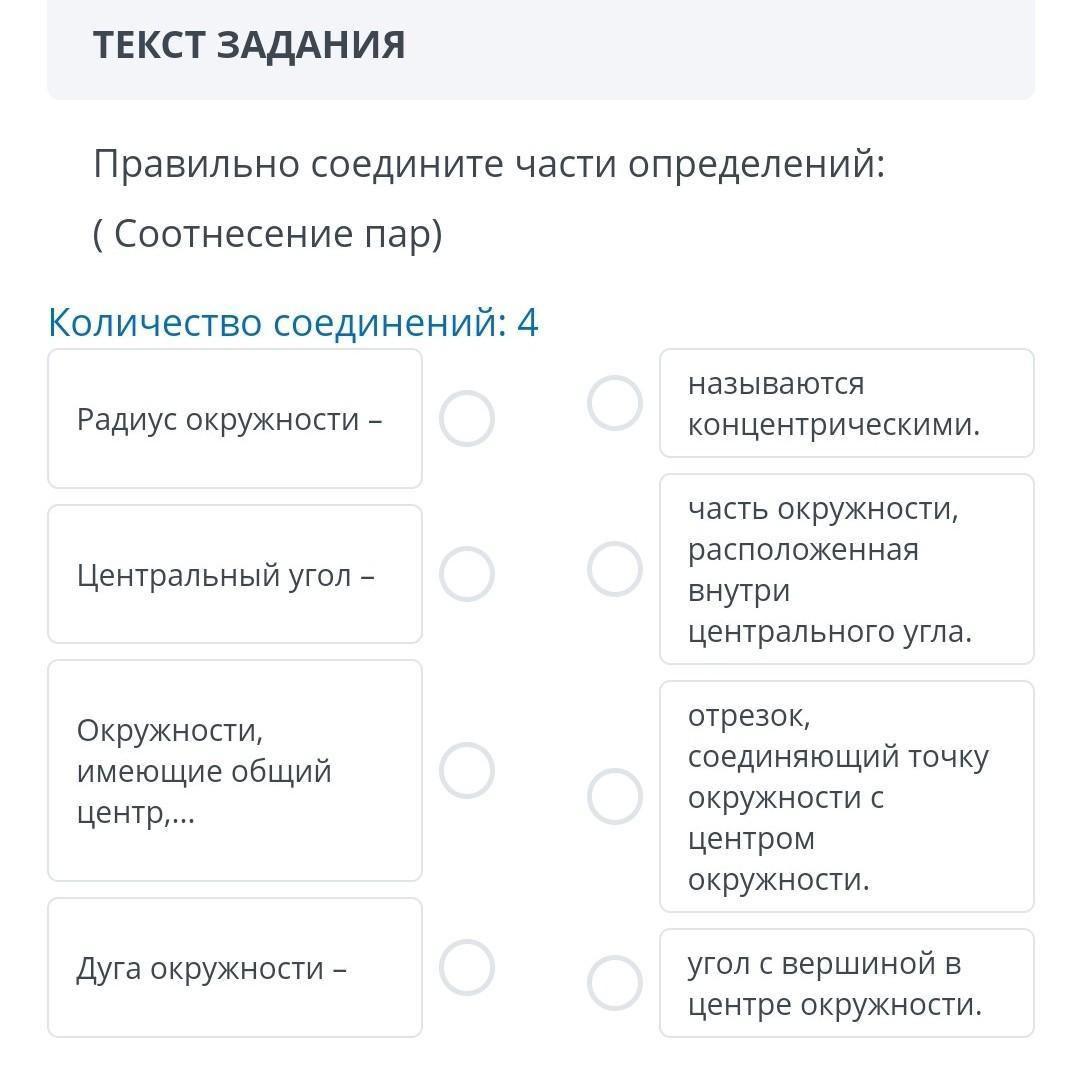Click the Правильно соедините части определений text
This screenshot has height=1071, width=1080.
(489, 165)
